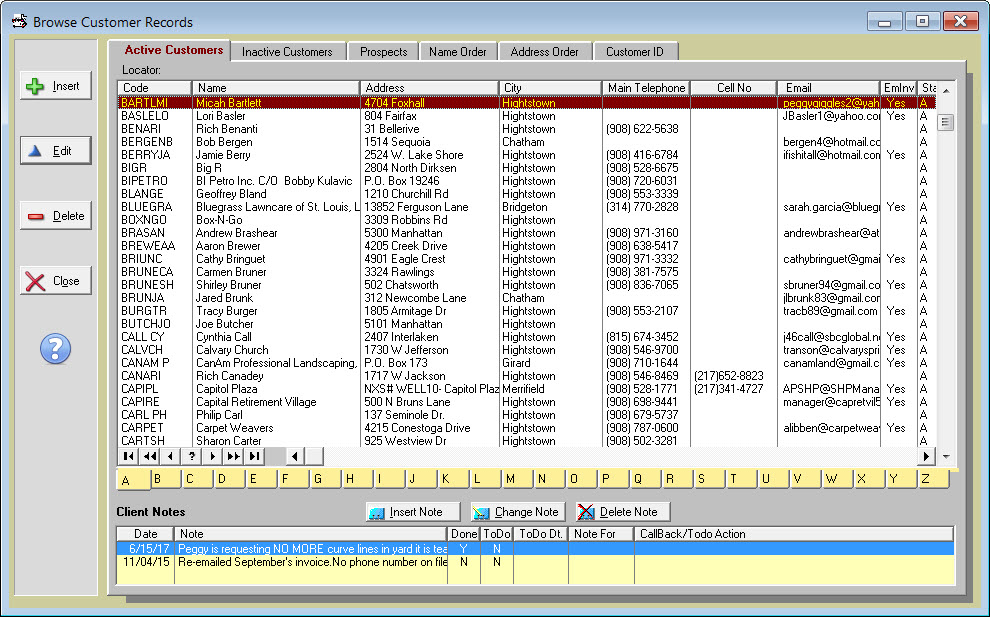Click the customer list vertical scroll thumb

[945, 122]
